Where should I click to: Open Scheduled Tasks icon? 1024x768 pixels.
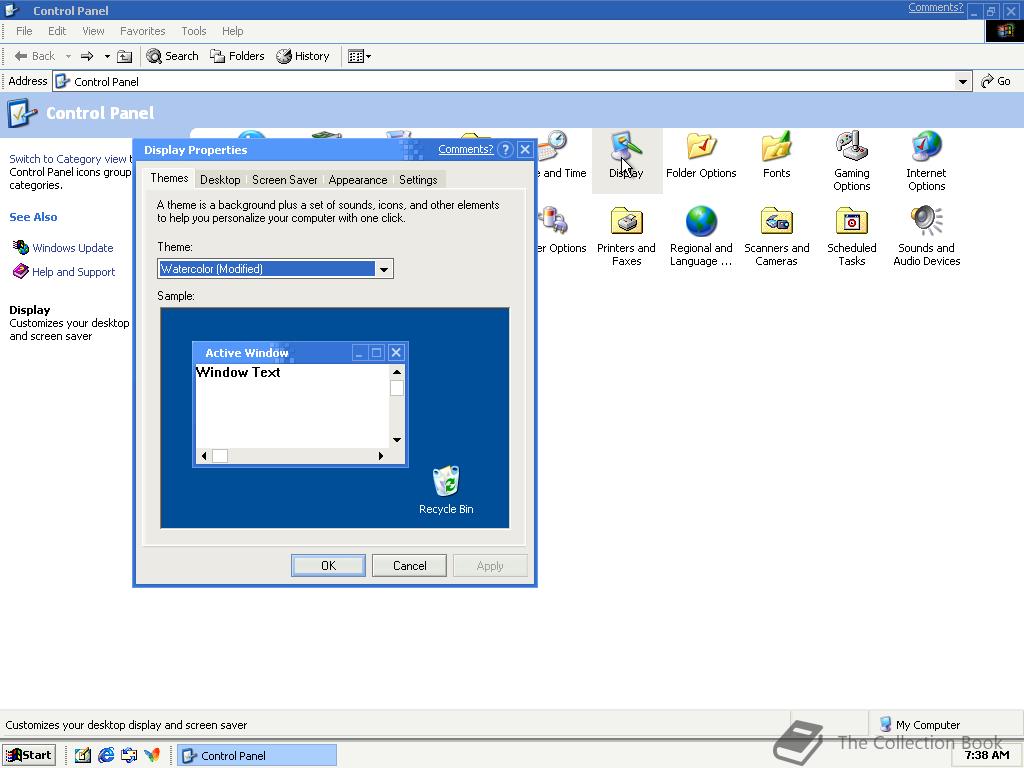coord(852,236)
